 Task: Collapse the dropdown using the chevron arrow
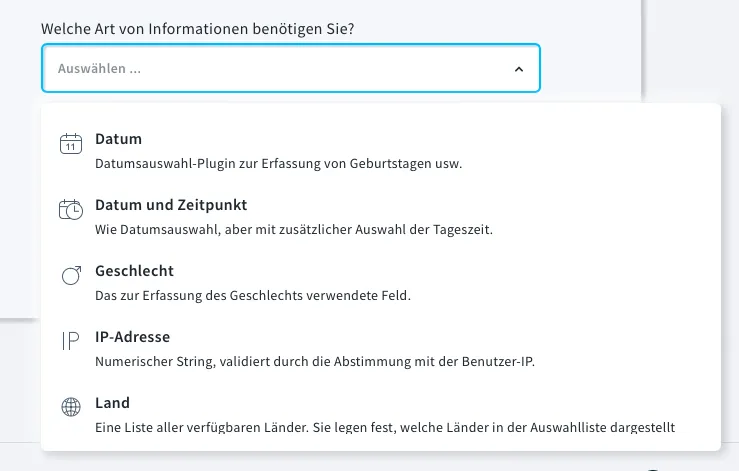[x=519, y=69]
